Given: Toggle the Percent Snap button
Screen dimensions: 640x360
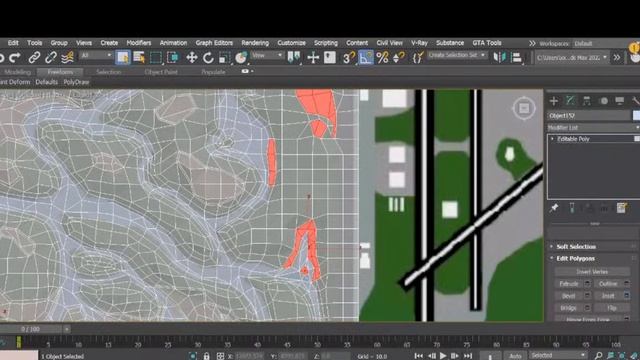Looking at the screenshot, I should point(382,58).
